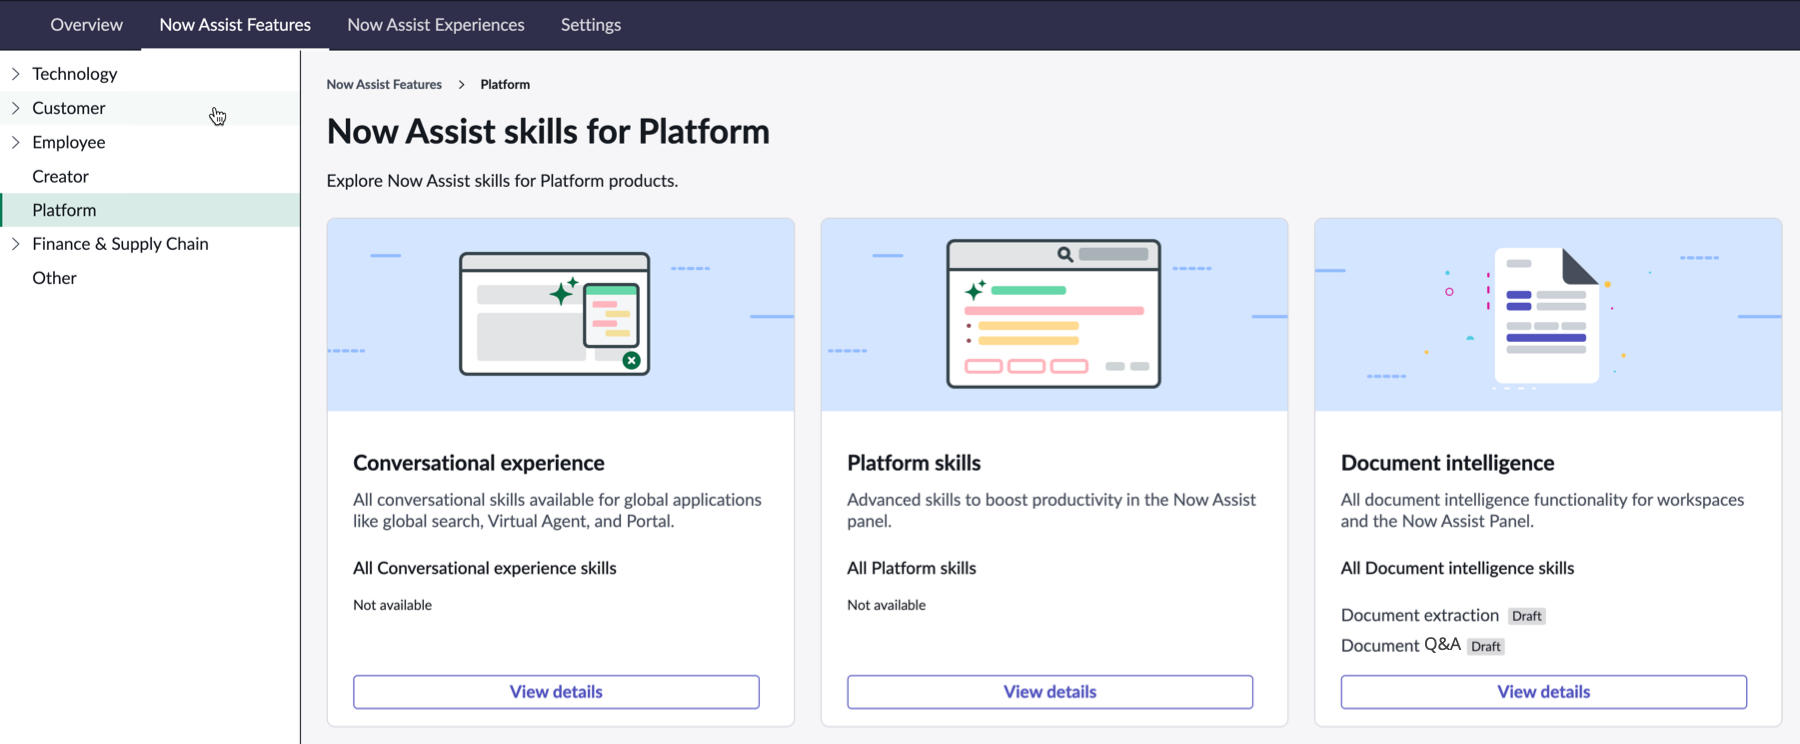Screen dimensions: 1800x744
Task: Expand the Employee tree chevron
Action: [15, 142]
